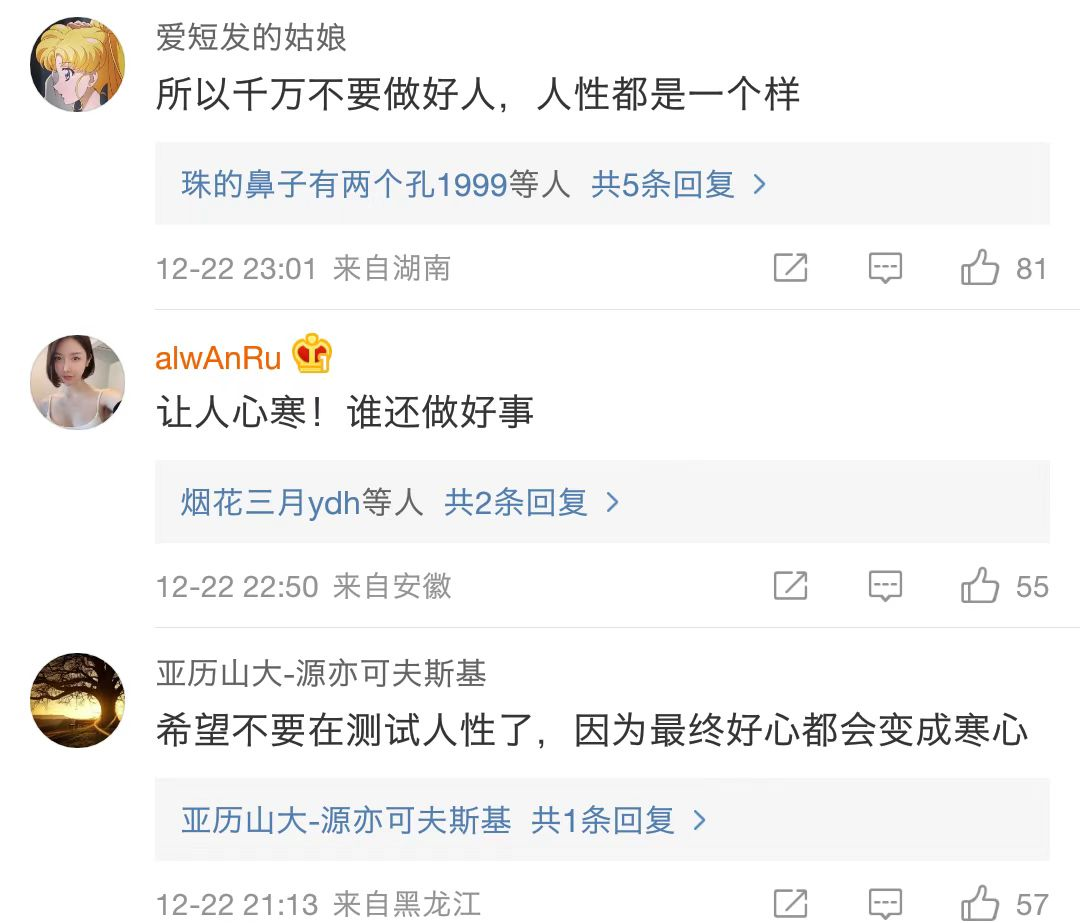
Task: Tap reply bubble icon on 亚历山大's comment
Action: (885, 902)
